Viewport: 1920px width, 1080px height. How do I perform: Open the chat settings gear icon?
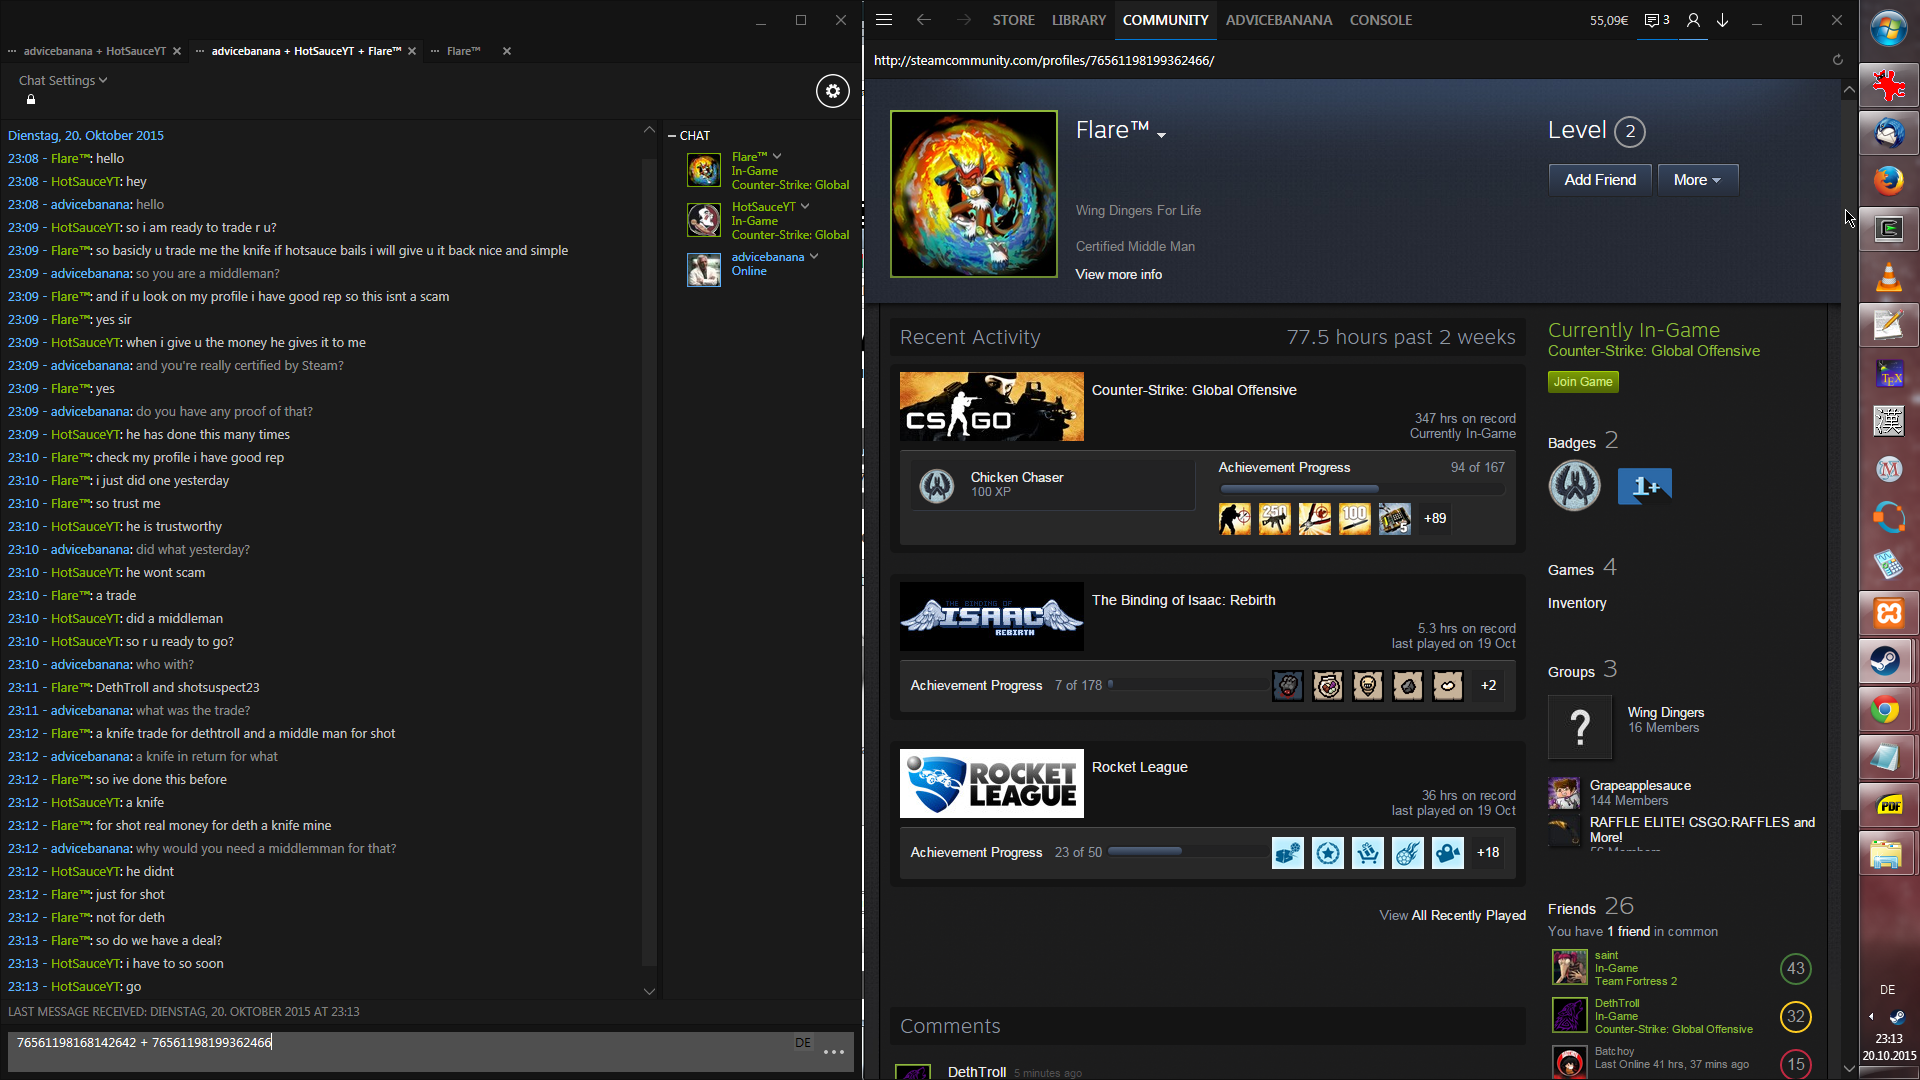tap(832, 91)
